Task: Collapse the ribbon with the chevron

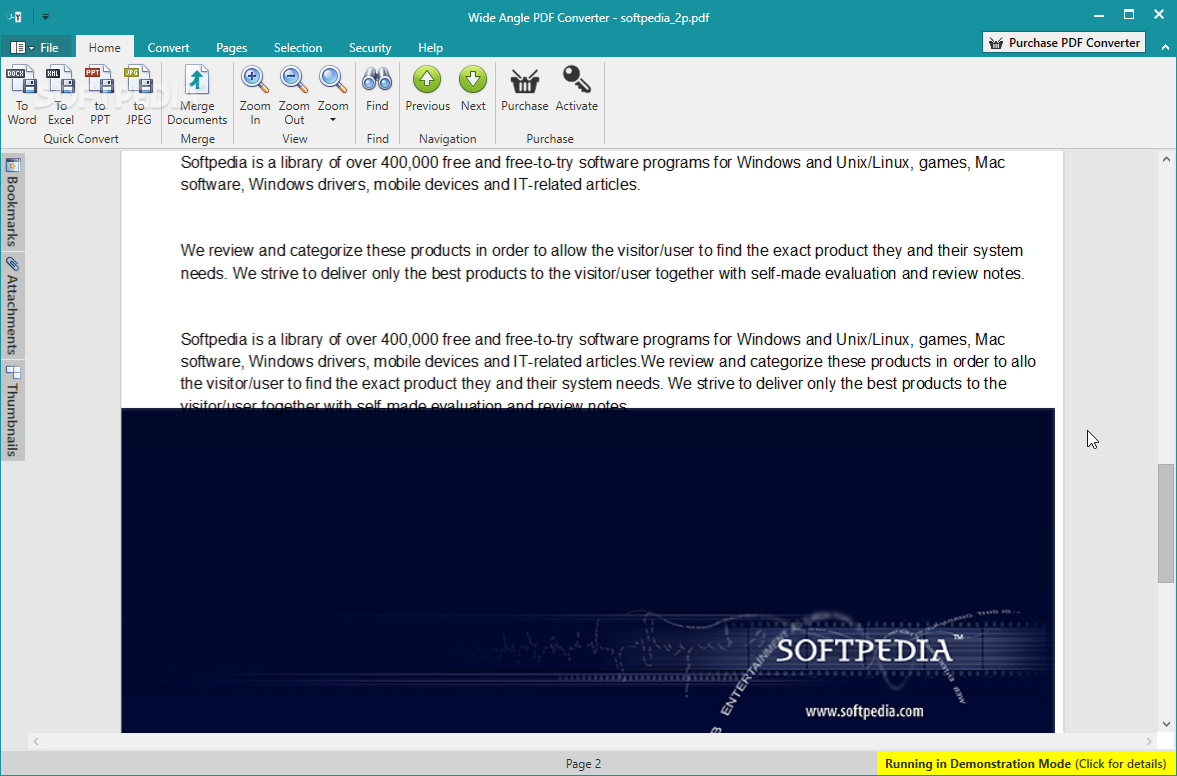Action: (1166, 47)
